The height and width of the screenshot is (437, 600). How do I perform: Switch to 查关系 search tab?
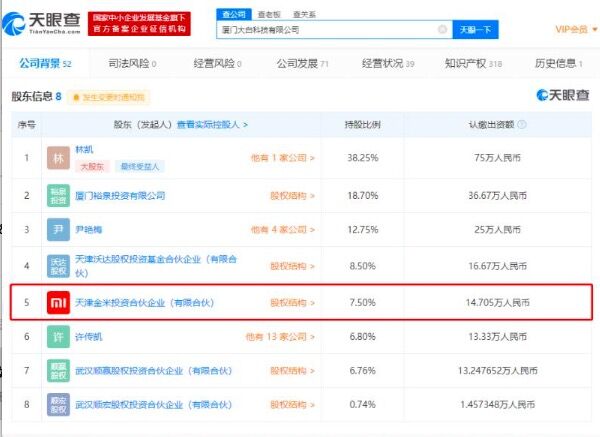pyautogui.click(x=304, y=15)
